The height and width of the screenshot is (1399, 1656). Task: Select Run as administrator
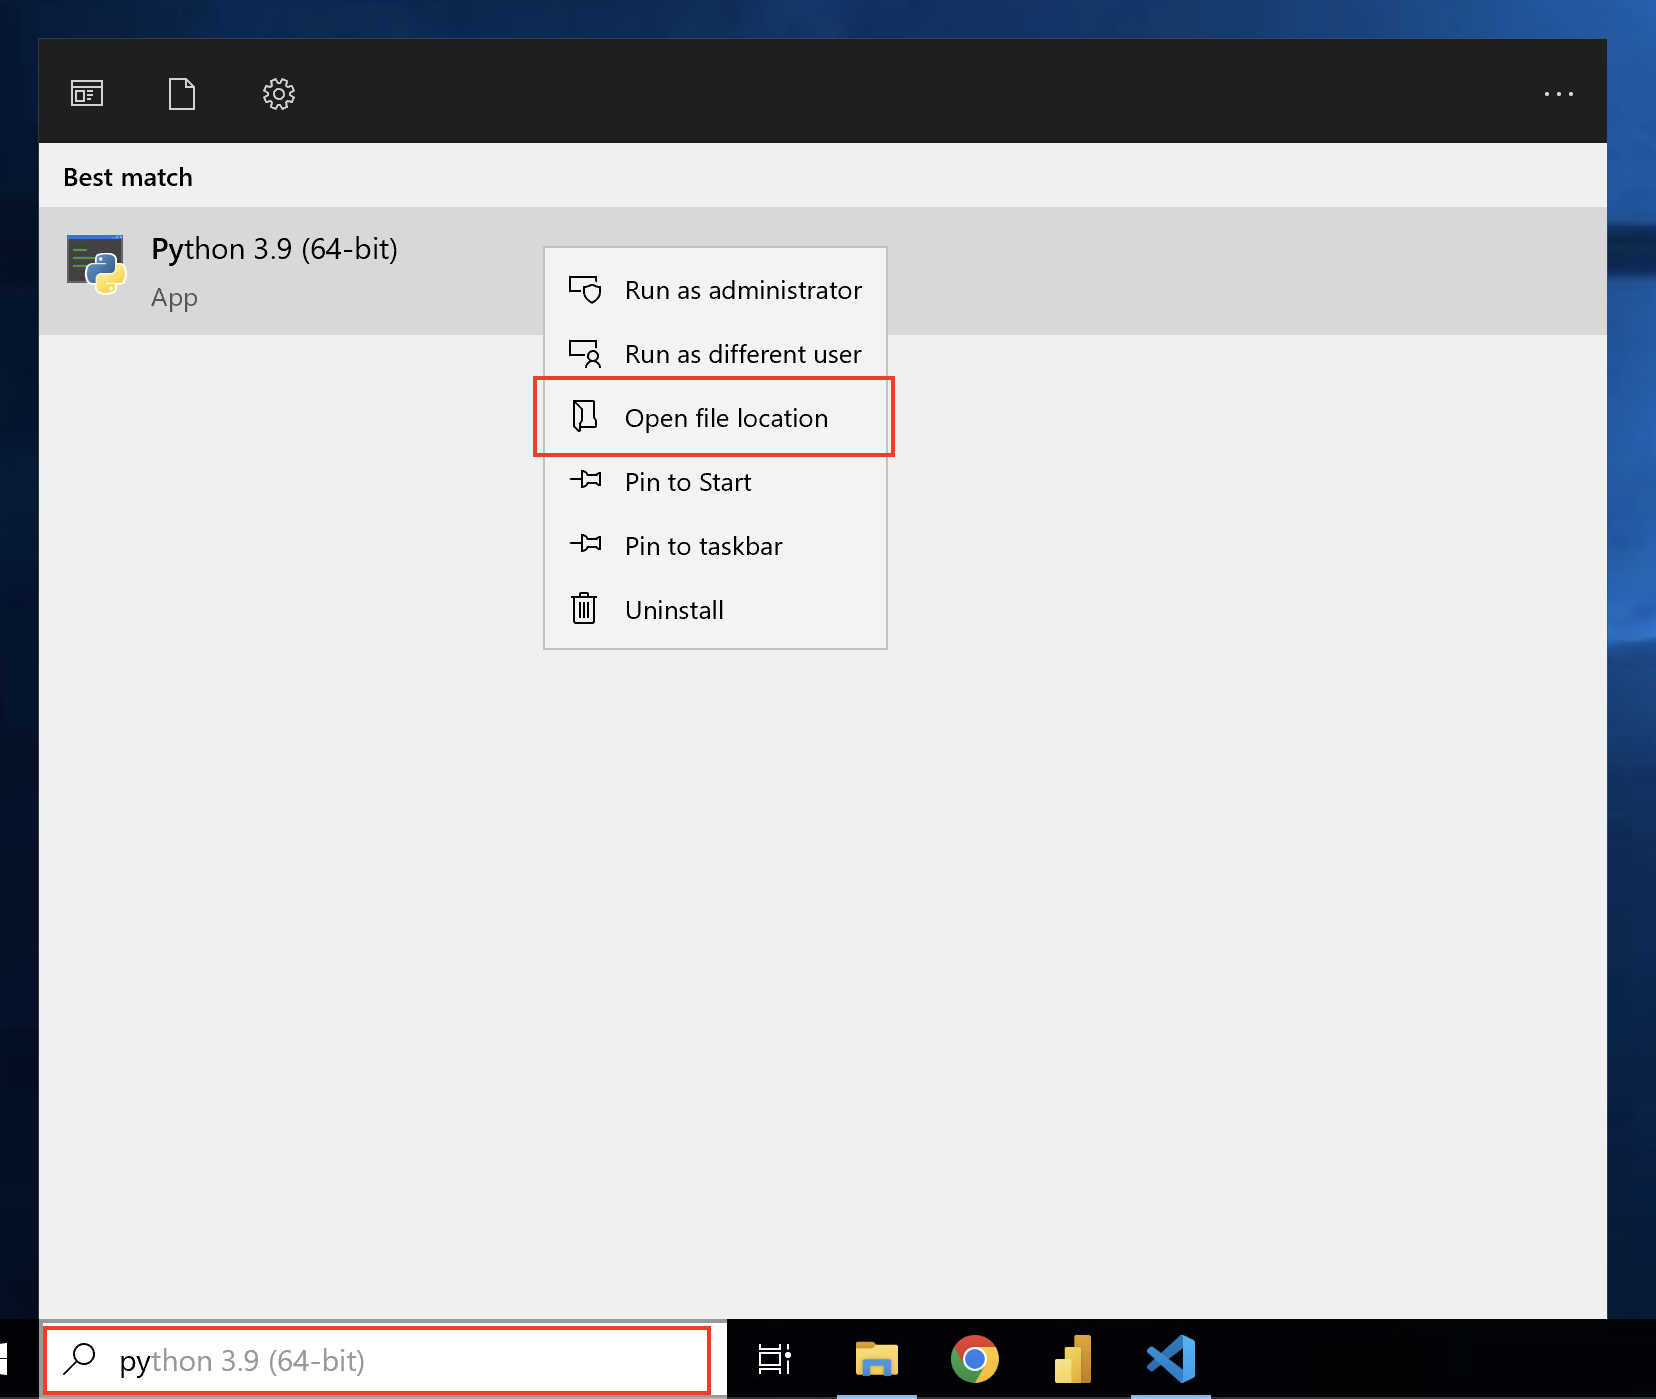(x=742, y=290)
